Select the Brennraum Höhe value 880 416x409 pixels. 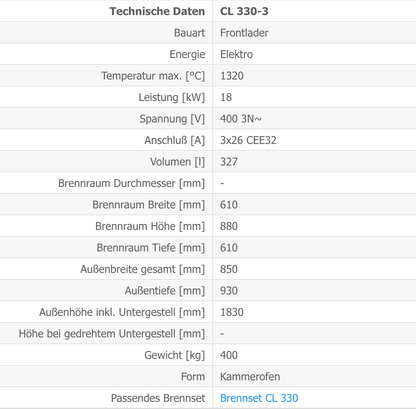point(229,226)
